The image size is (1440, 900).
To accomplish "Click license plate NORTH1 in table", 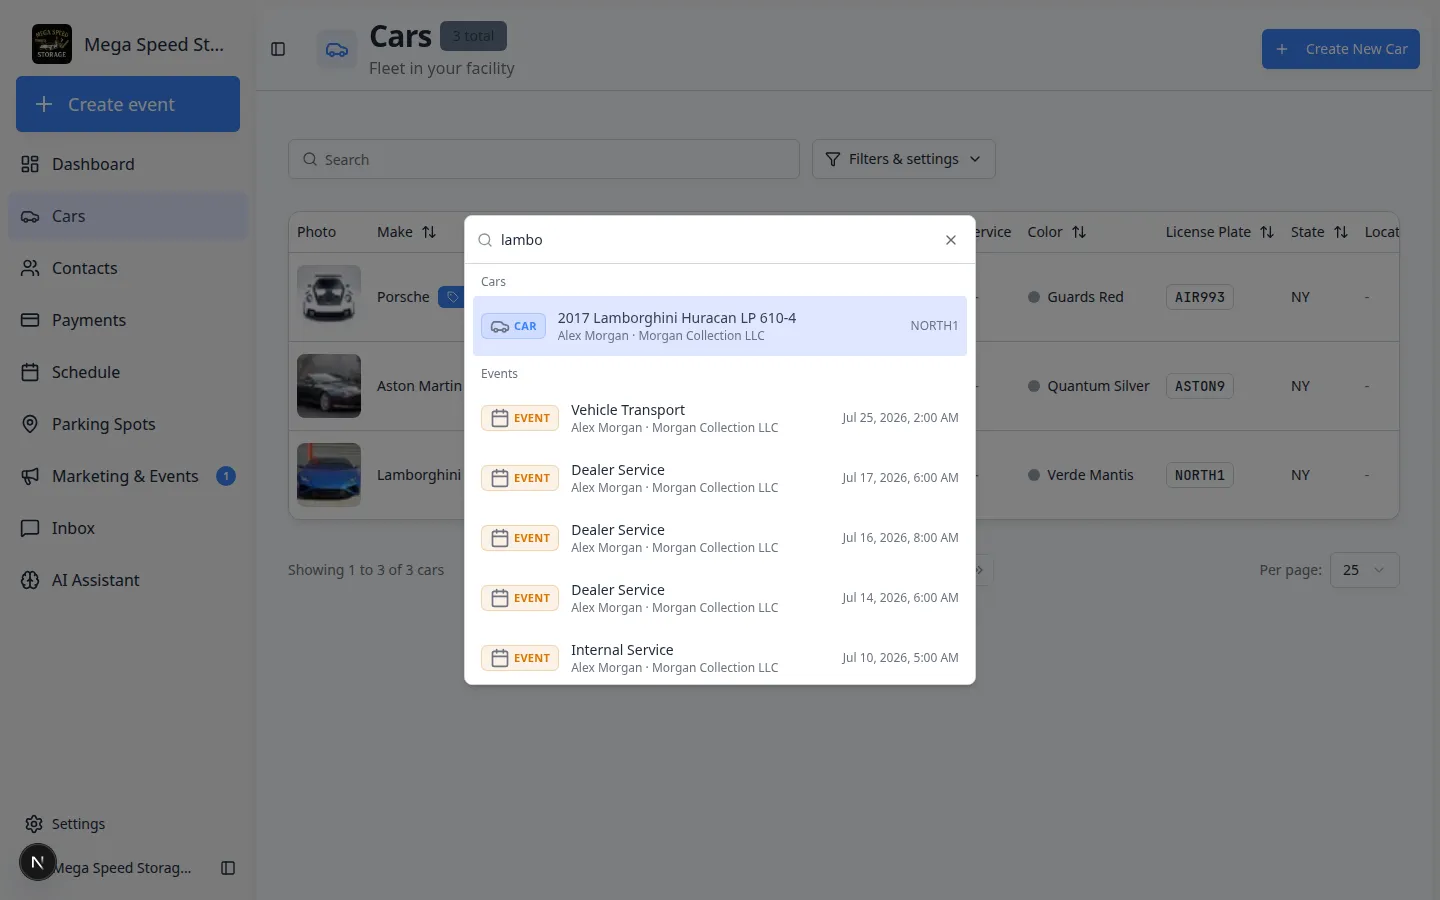I will [1200, 475].
